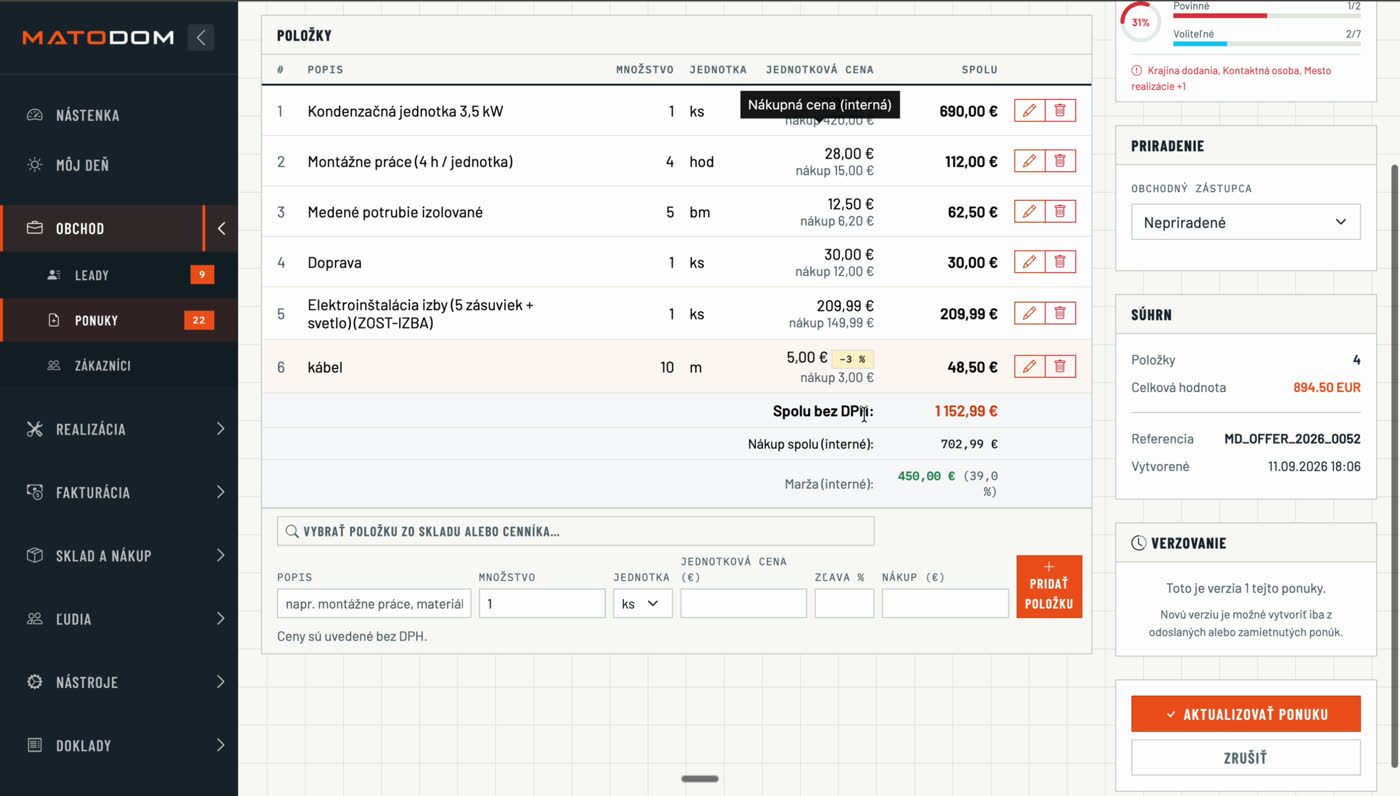
Task: Expand the Nástroje menu section
Action: point(220,682)
